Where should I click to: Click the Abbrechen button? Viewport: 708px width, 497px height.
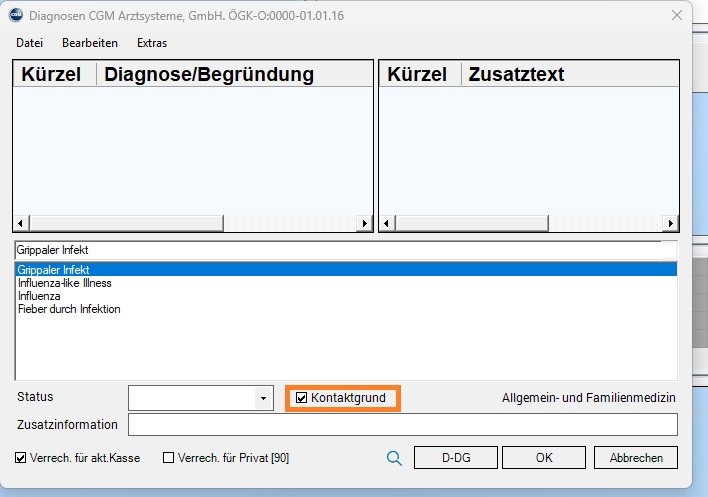point(635,458)
